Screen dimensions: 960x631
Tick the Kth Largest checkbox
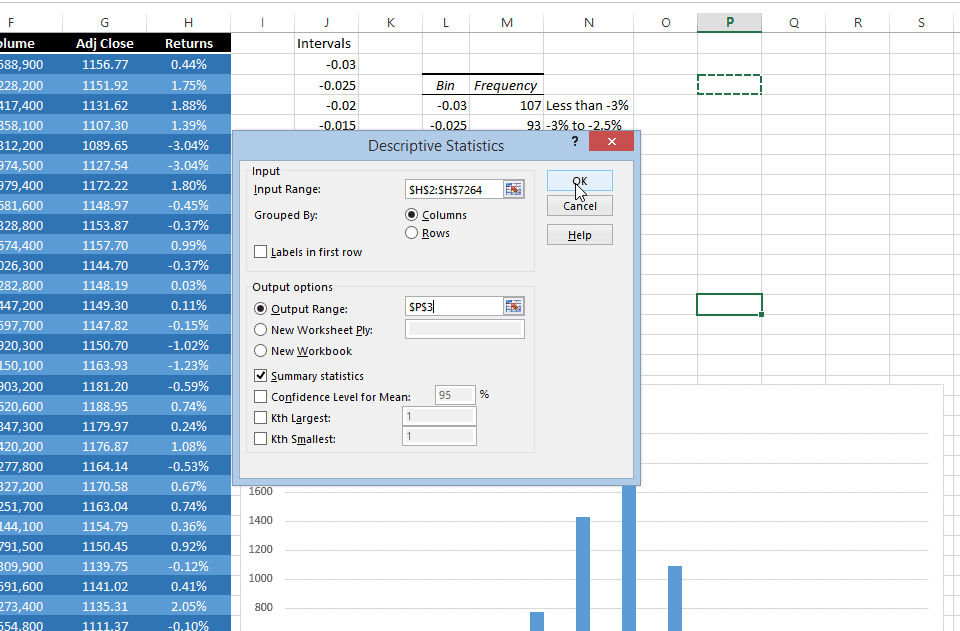(262, 418)
